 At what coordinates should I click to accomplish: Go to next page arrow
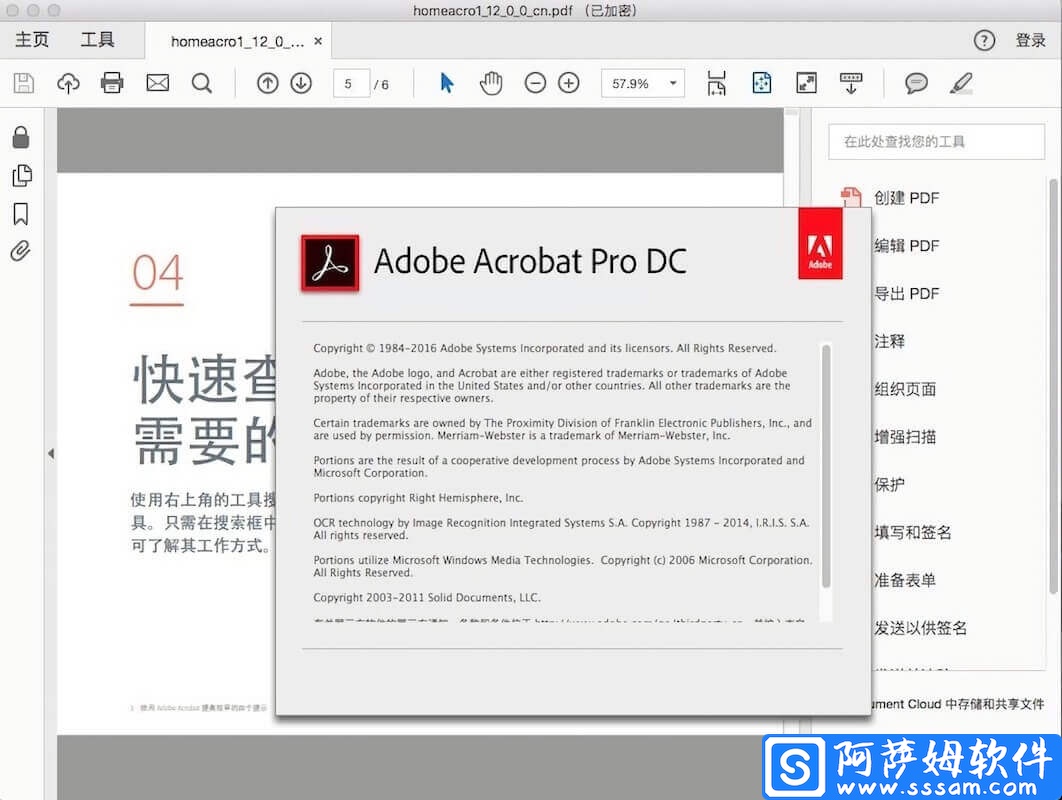coord(301,83)
